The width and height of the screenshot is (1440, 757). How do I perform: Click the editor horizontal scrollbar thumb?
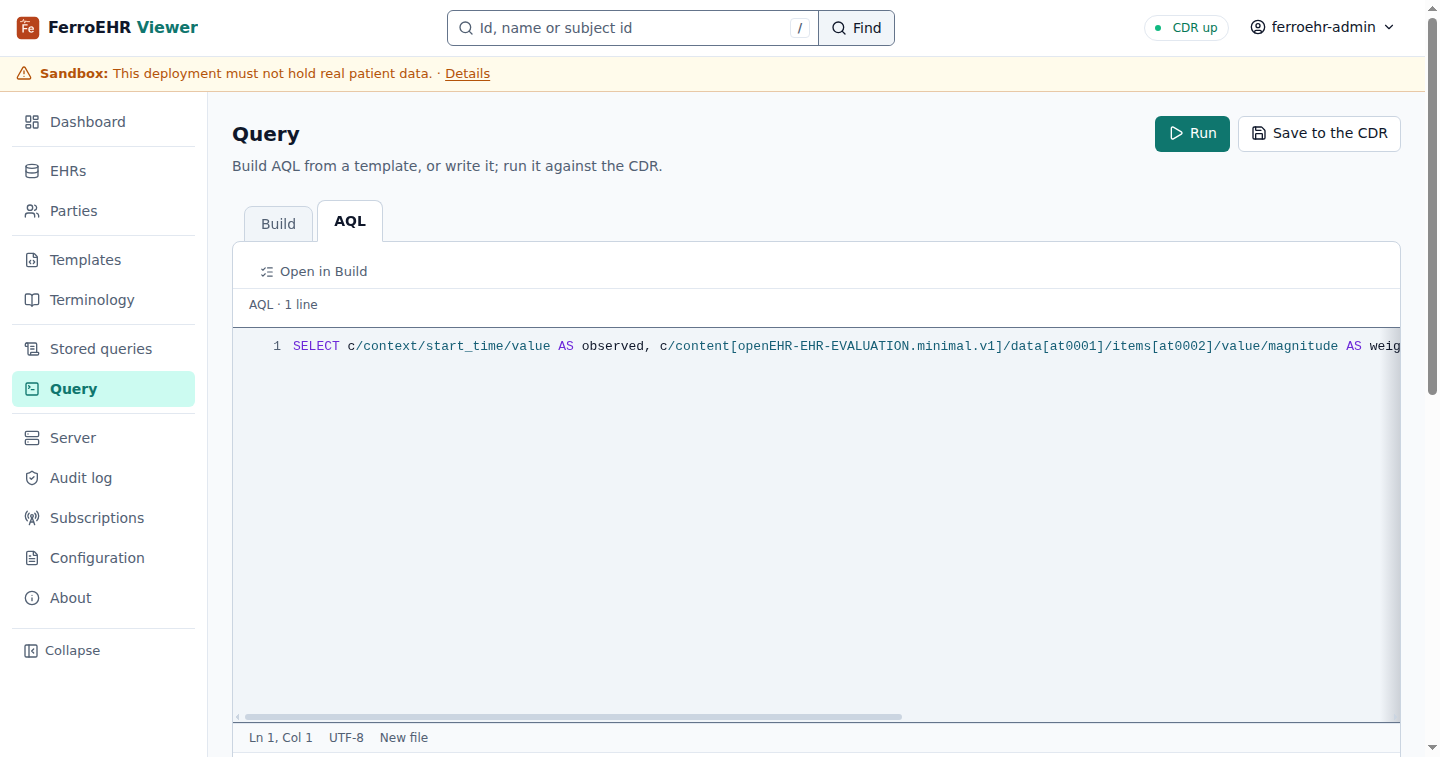tap(573, 717)
